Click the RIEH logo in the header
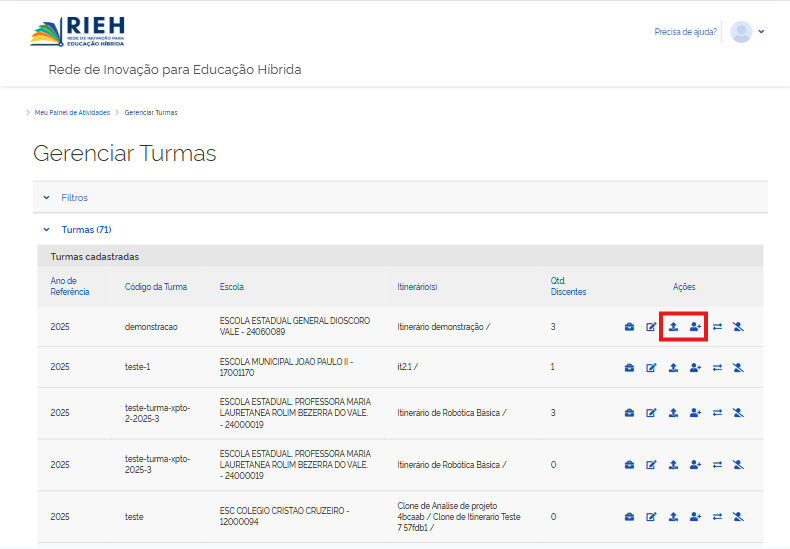This screenshot has width=790, height=549. pyautogui.click(x=78, y=31)
